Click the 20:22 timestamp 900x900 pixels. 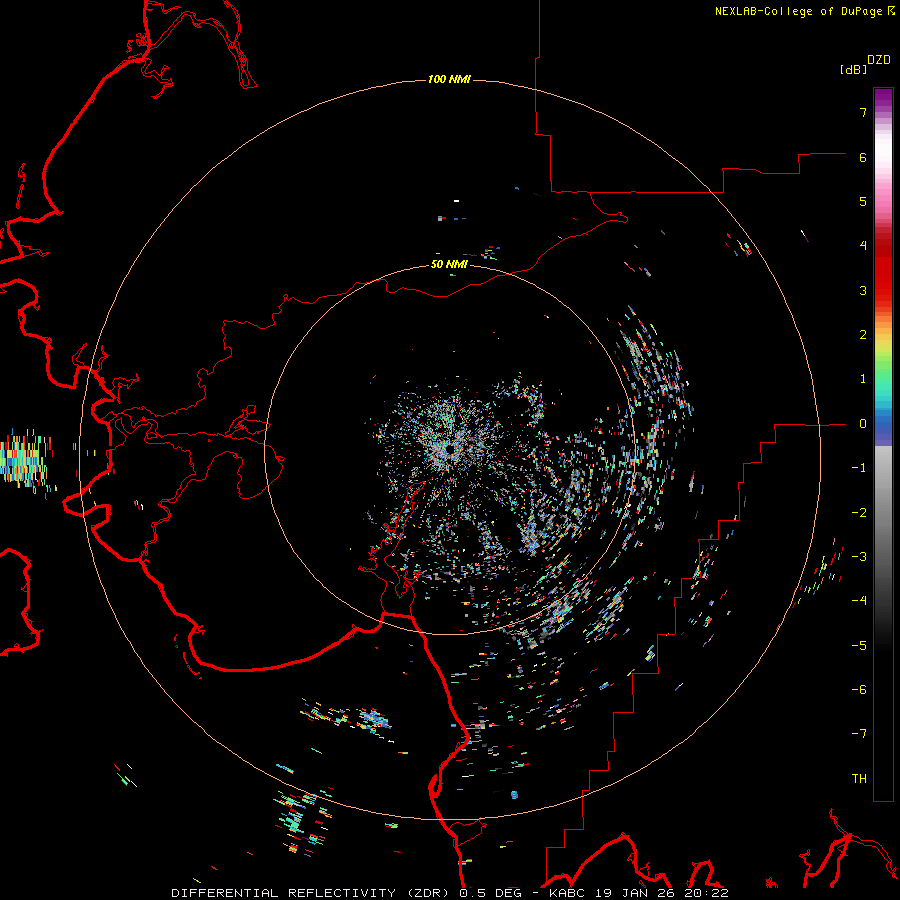click(706, 893)
